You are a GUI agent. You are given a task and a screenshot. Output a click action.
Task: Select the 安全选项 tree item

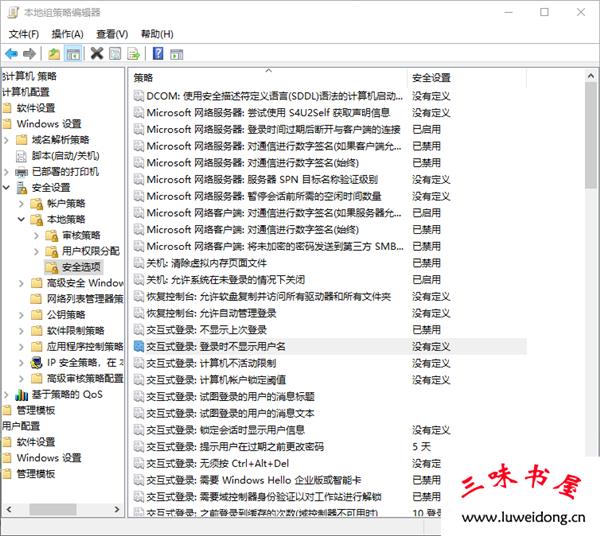[x=81, y=267]
